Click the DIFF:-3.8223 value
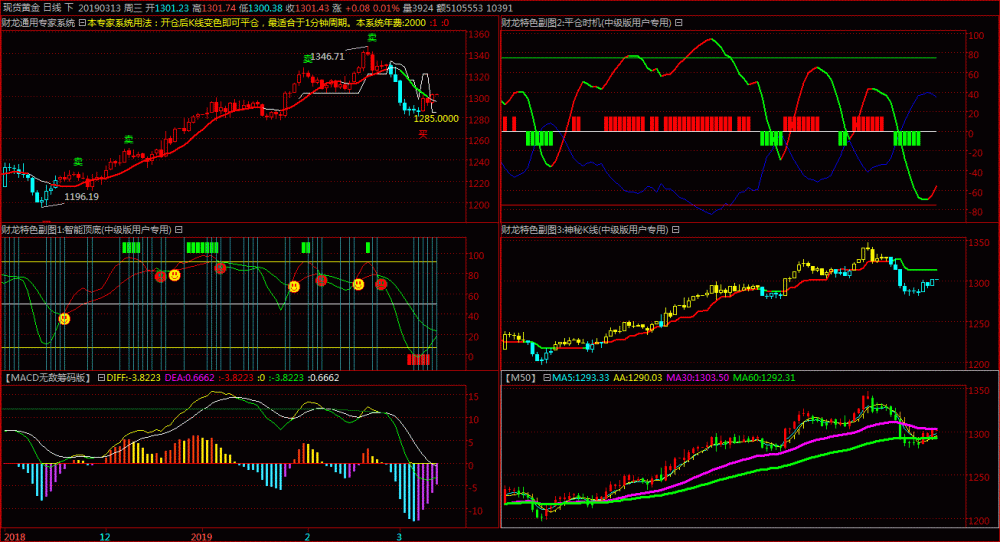The image size is (1000, 542). point(133,377)
